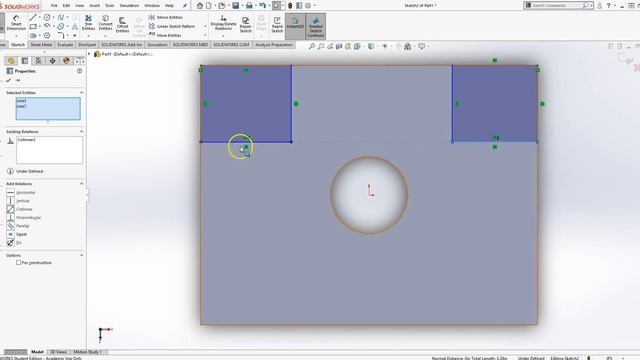Collapse the Selected Entities section
This screenshot has height=360, width=640.
coord(81,93)
